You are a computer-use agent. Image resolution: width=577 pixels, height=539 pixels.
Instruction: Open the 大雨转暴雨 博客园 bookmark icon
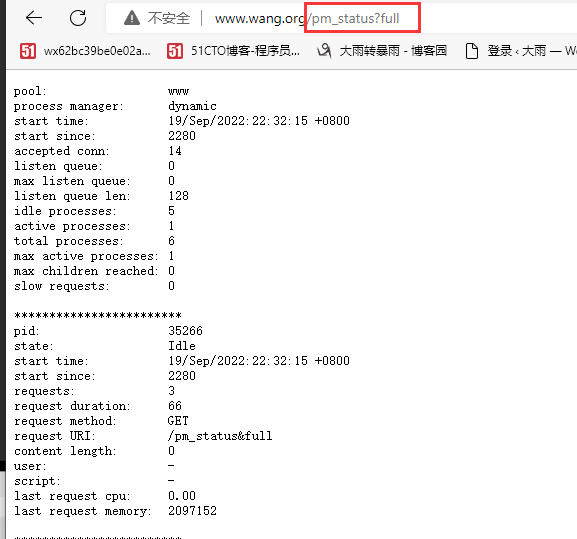[x=324, y=51]
